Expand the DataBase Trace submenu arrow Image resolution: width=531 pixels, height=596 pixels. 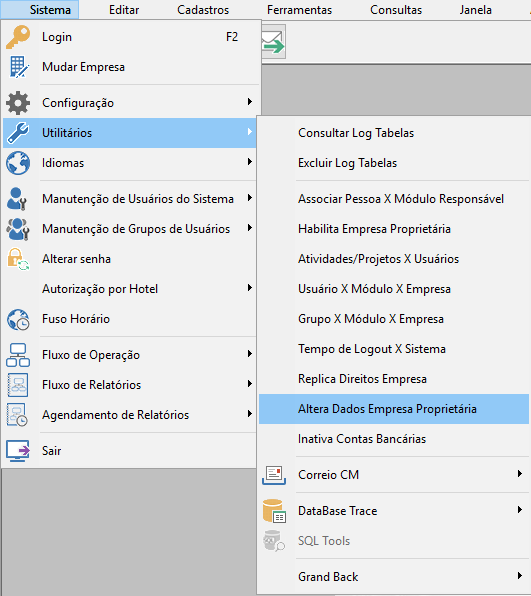pos(520,510)
